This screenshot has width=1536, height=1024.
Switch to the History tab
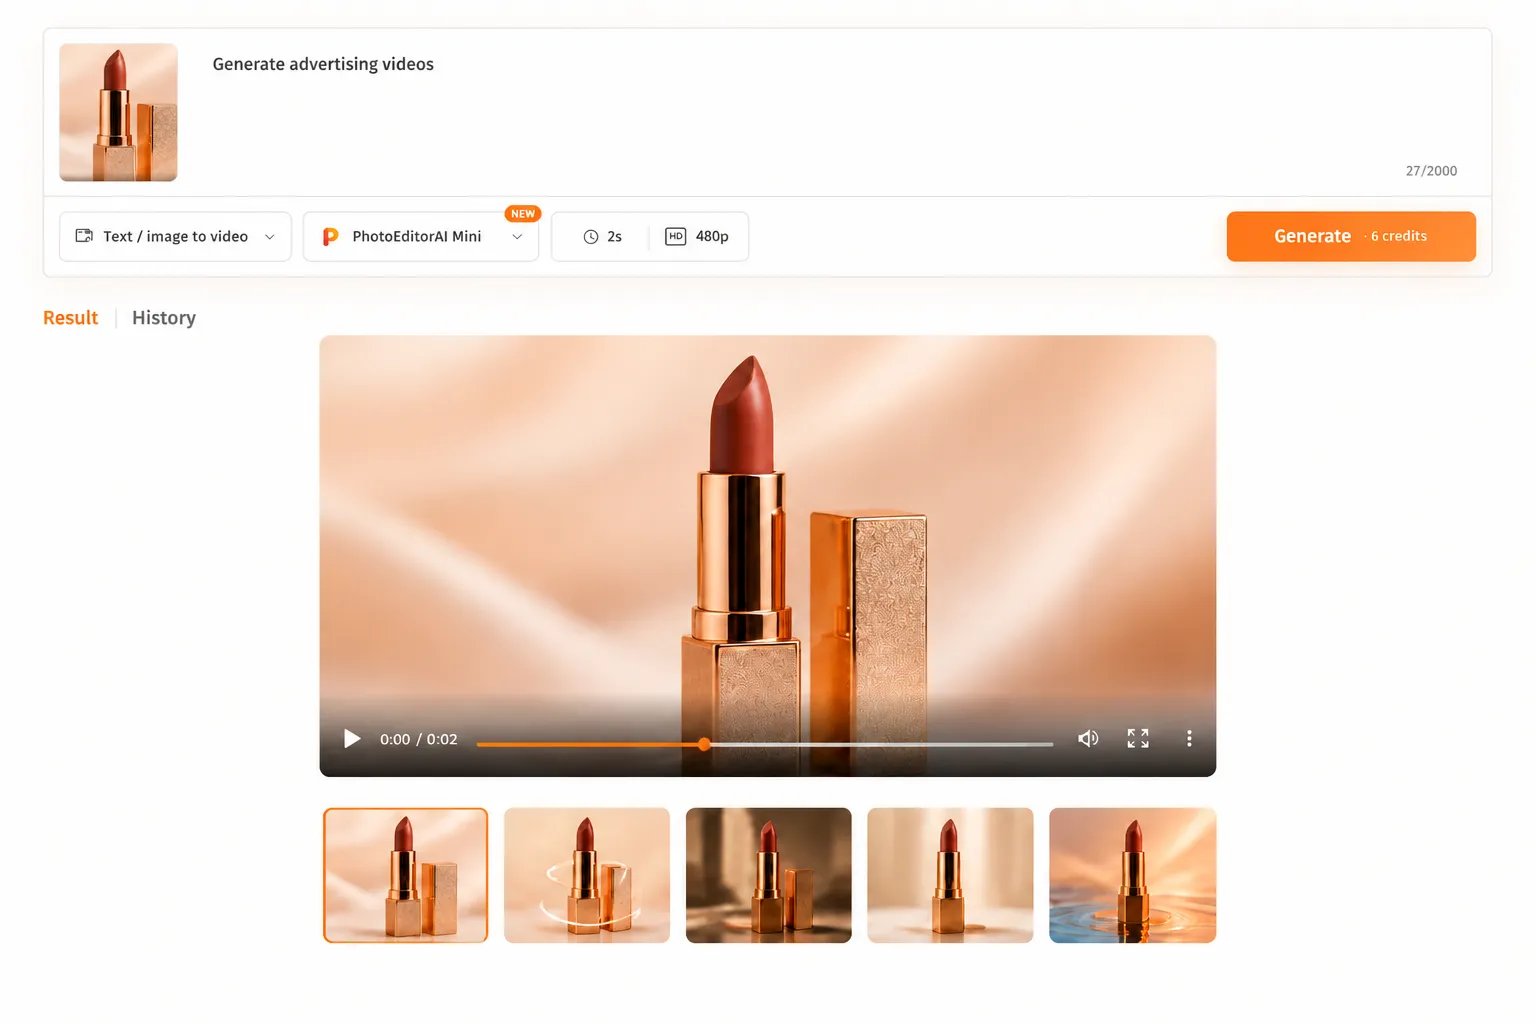pos(164,318)
